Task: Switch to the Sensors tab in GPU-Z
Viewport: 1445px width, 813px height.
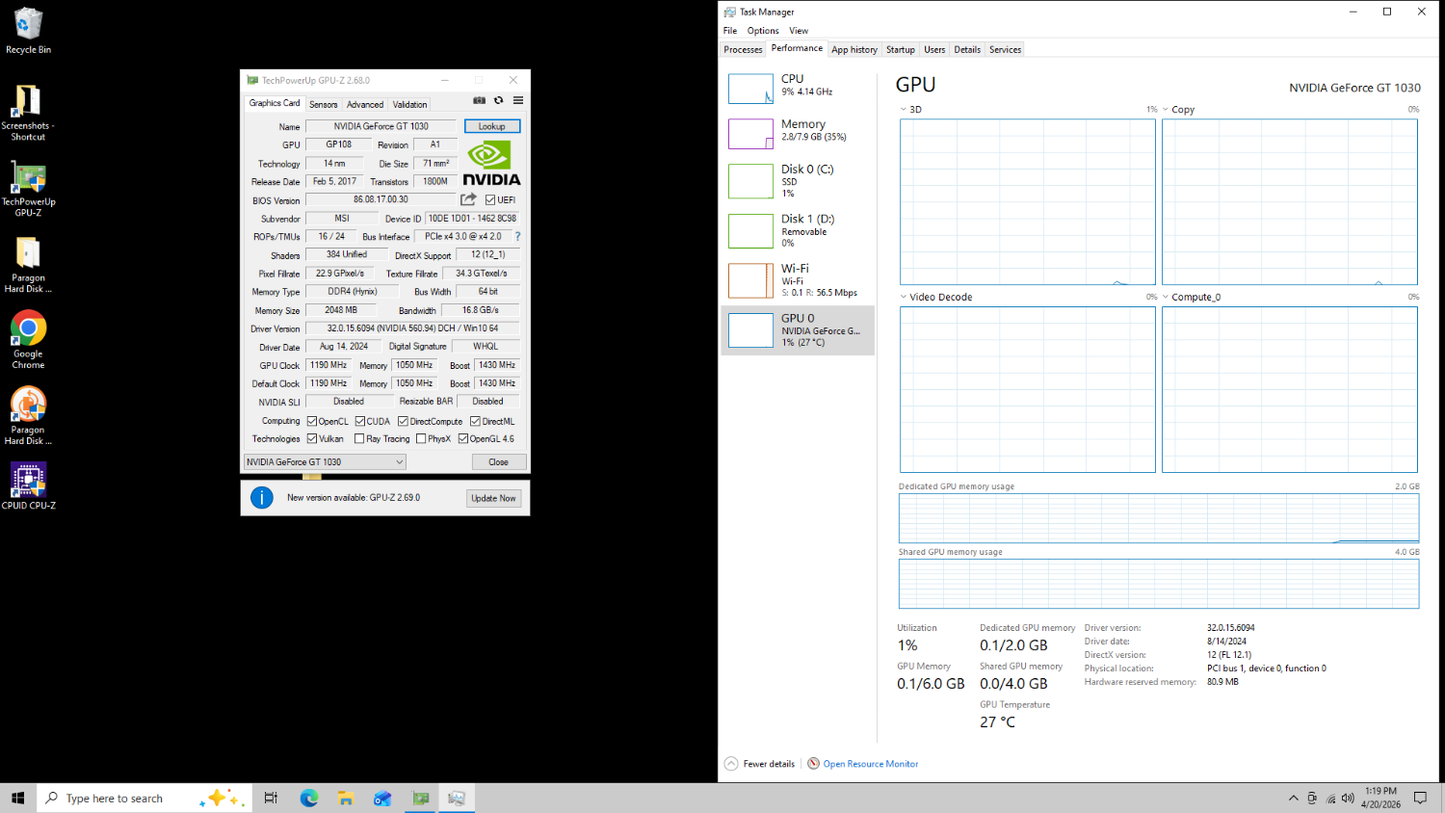Action: (x=323, y=104)
